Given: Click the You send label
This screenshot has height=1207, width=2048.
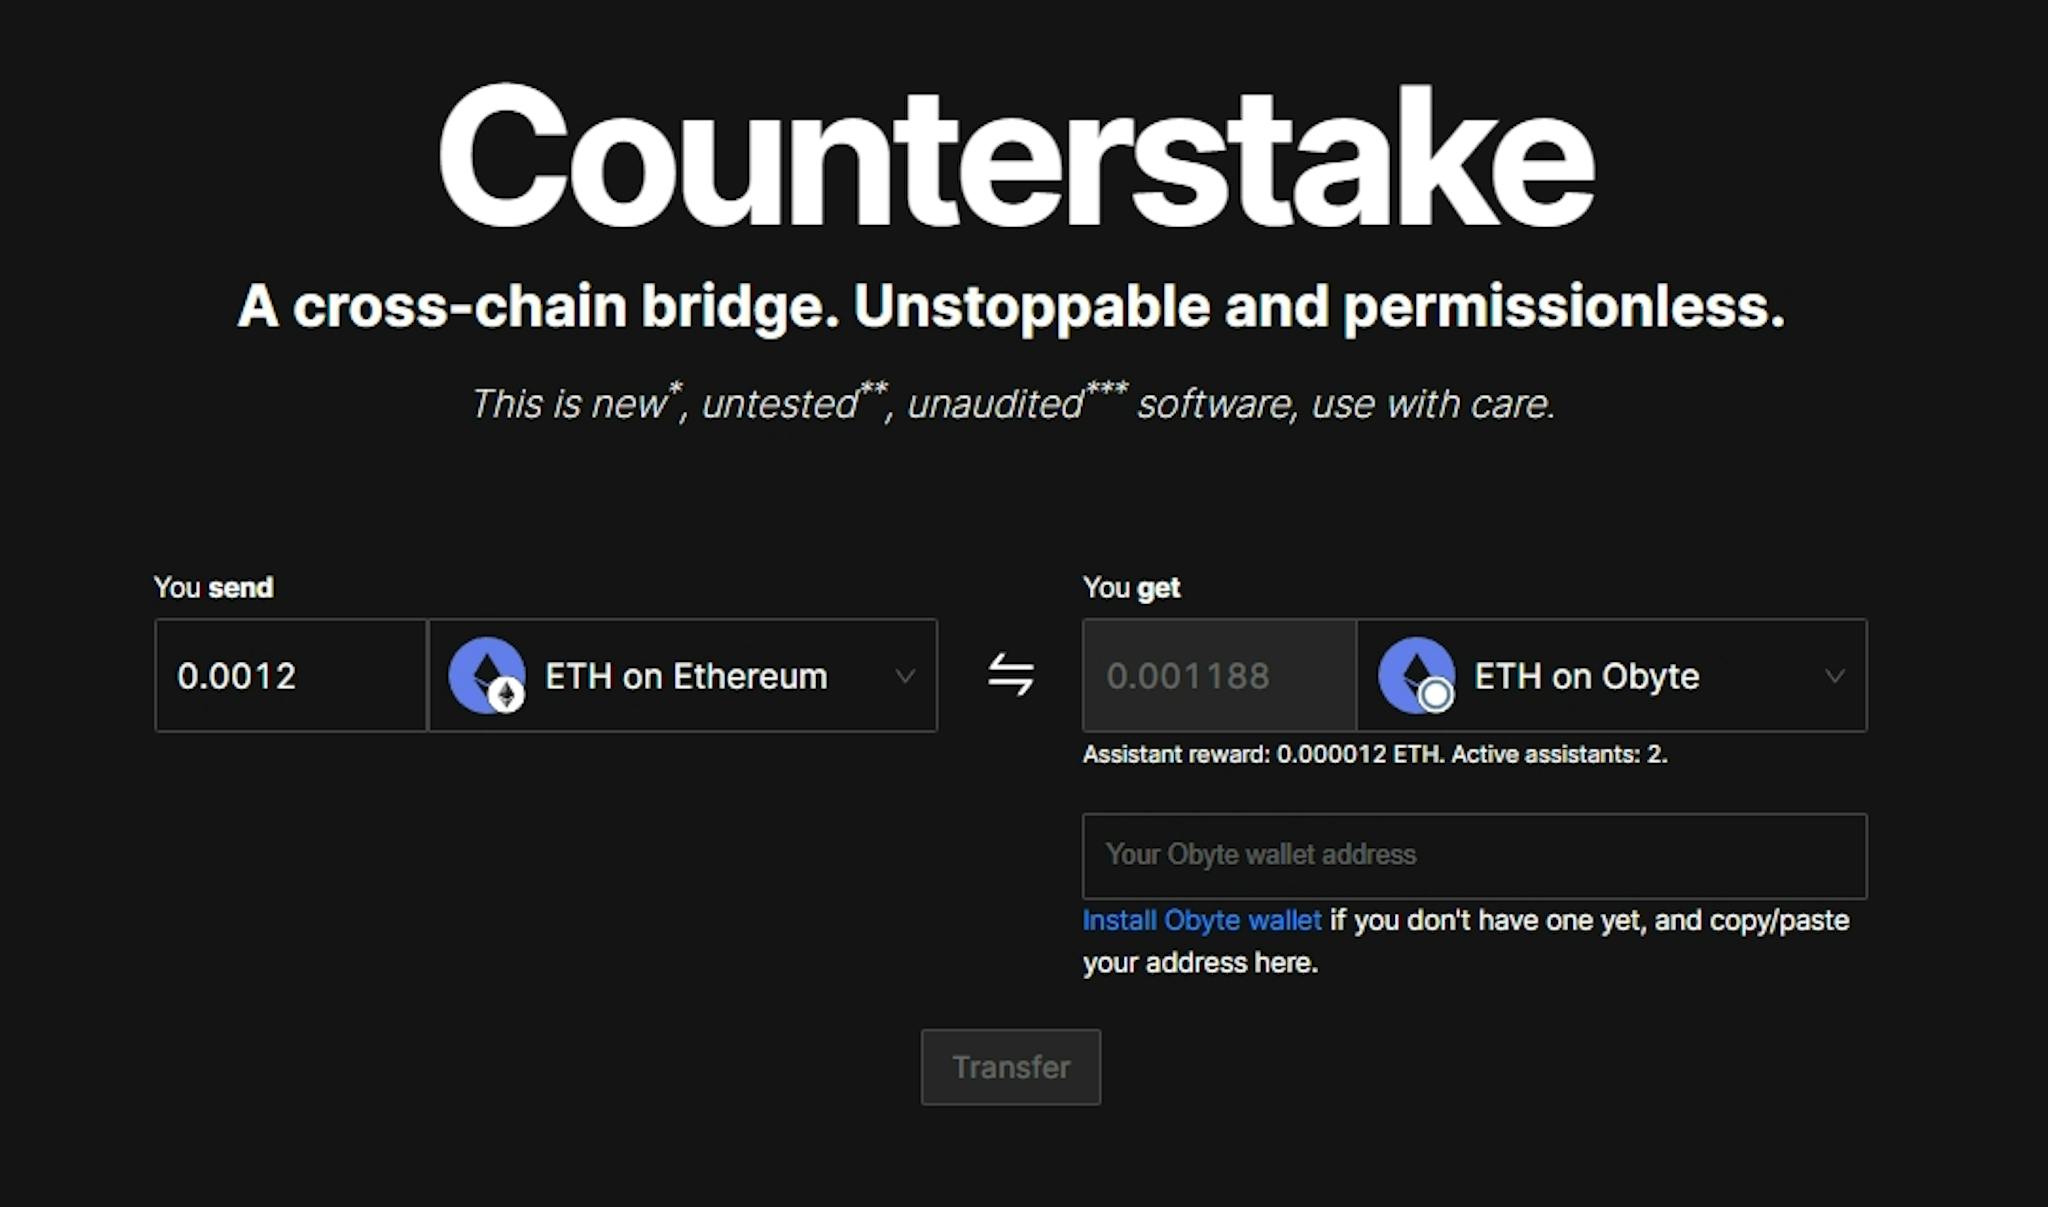Looking at the screenshot, I should [212, 587].
